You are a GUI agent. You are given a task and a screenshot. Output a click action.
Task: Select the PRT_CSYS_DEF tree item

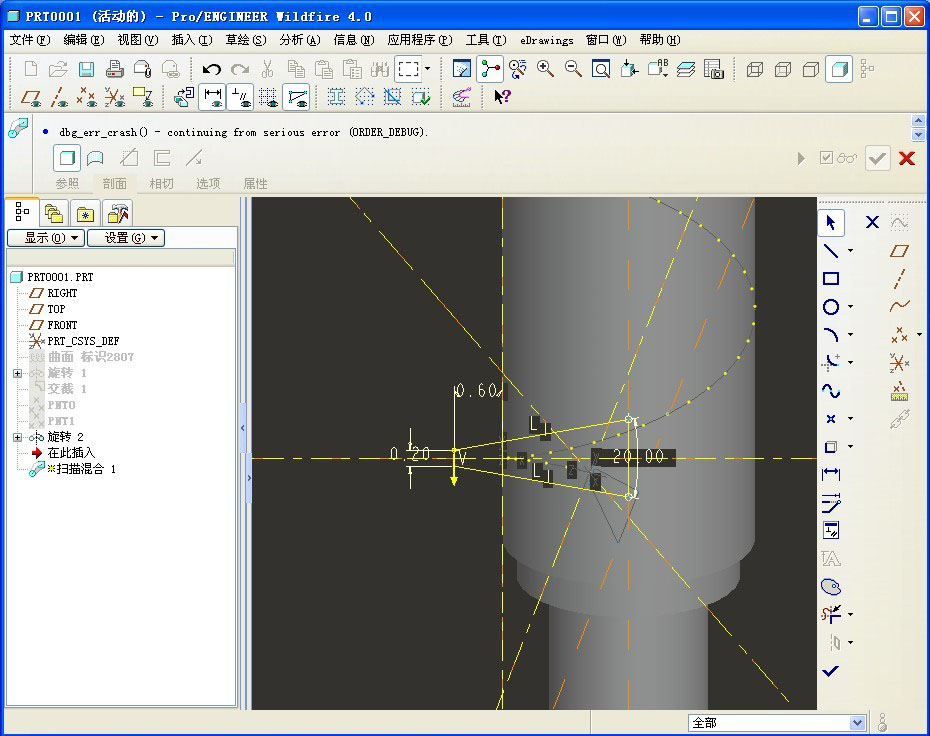coord(83,341)
